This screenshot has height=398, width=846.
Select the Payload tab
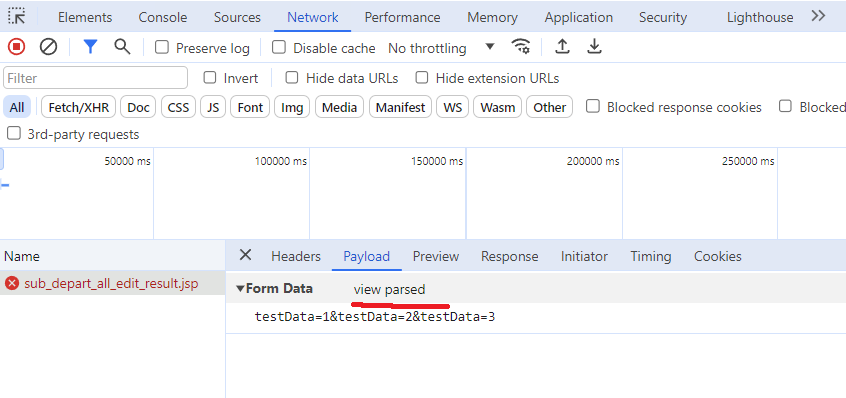pos(367,256)
